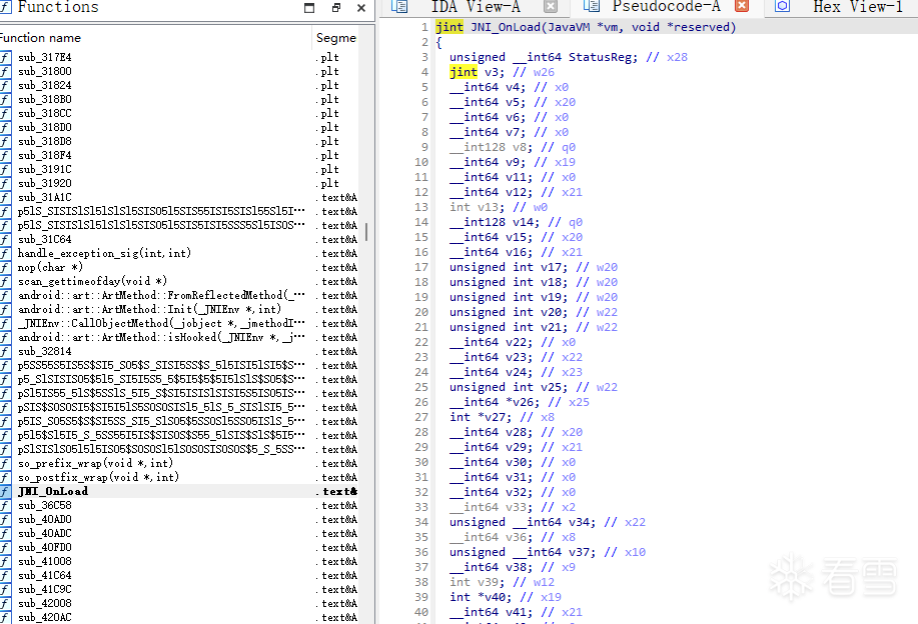The image size is (918, 624).
Task: Select function sub_318B0 in the list
Action: click(x=44, y=100)
